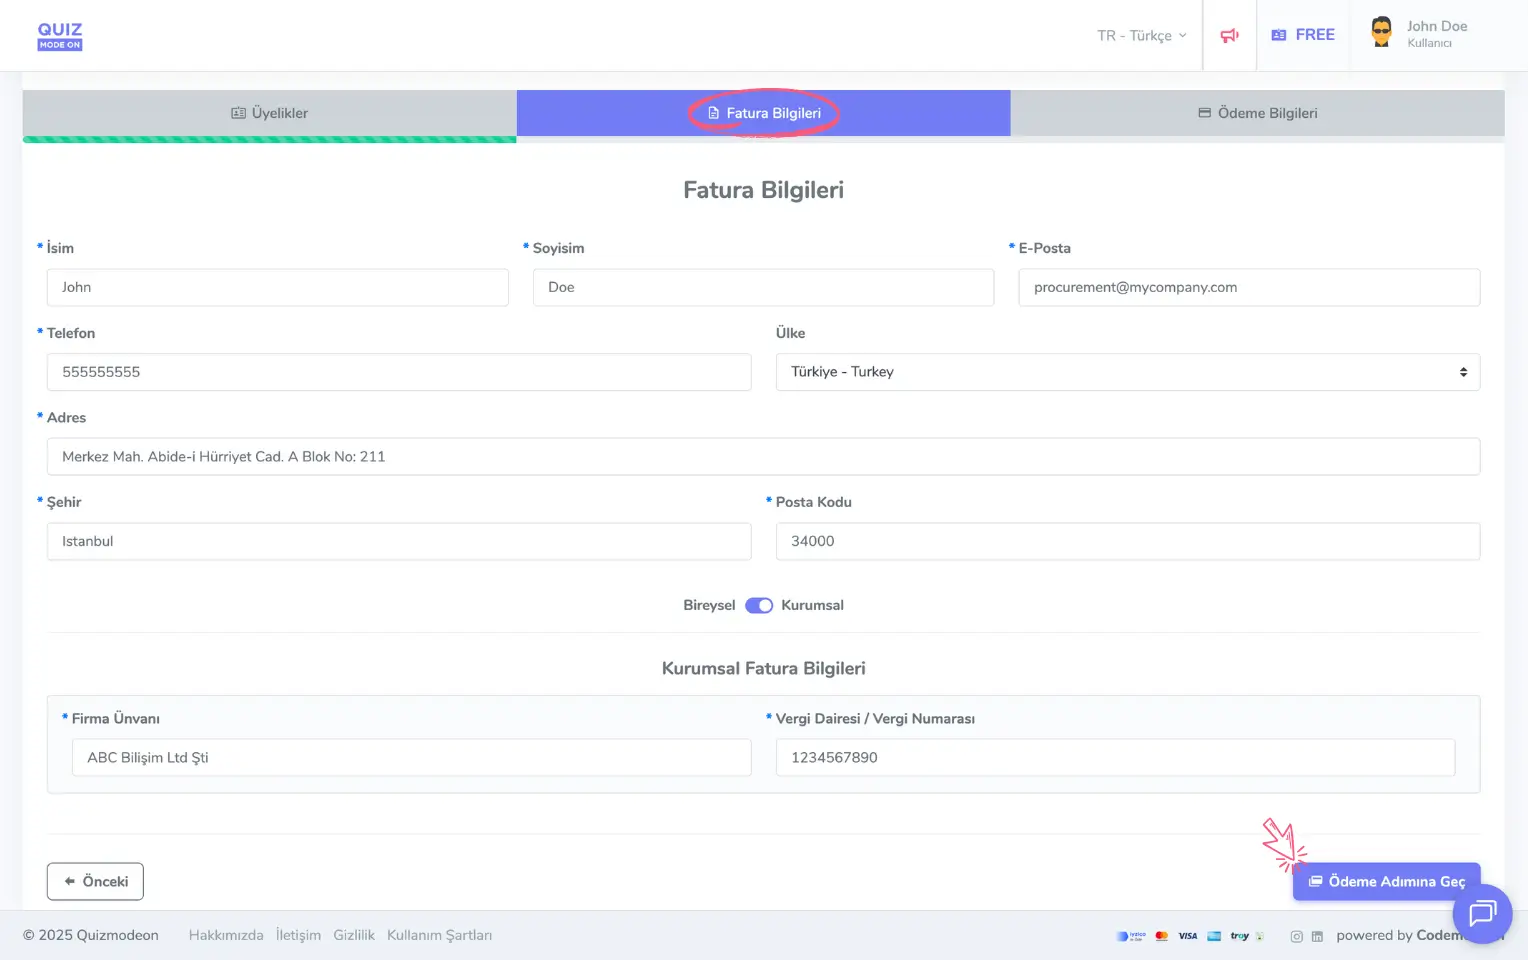Click the Quizmodeon logo
The width and height of the screenshot is (1528, 960).
[x=60, y=36]
